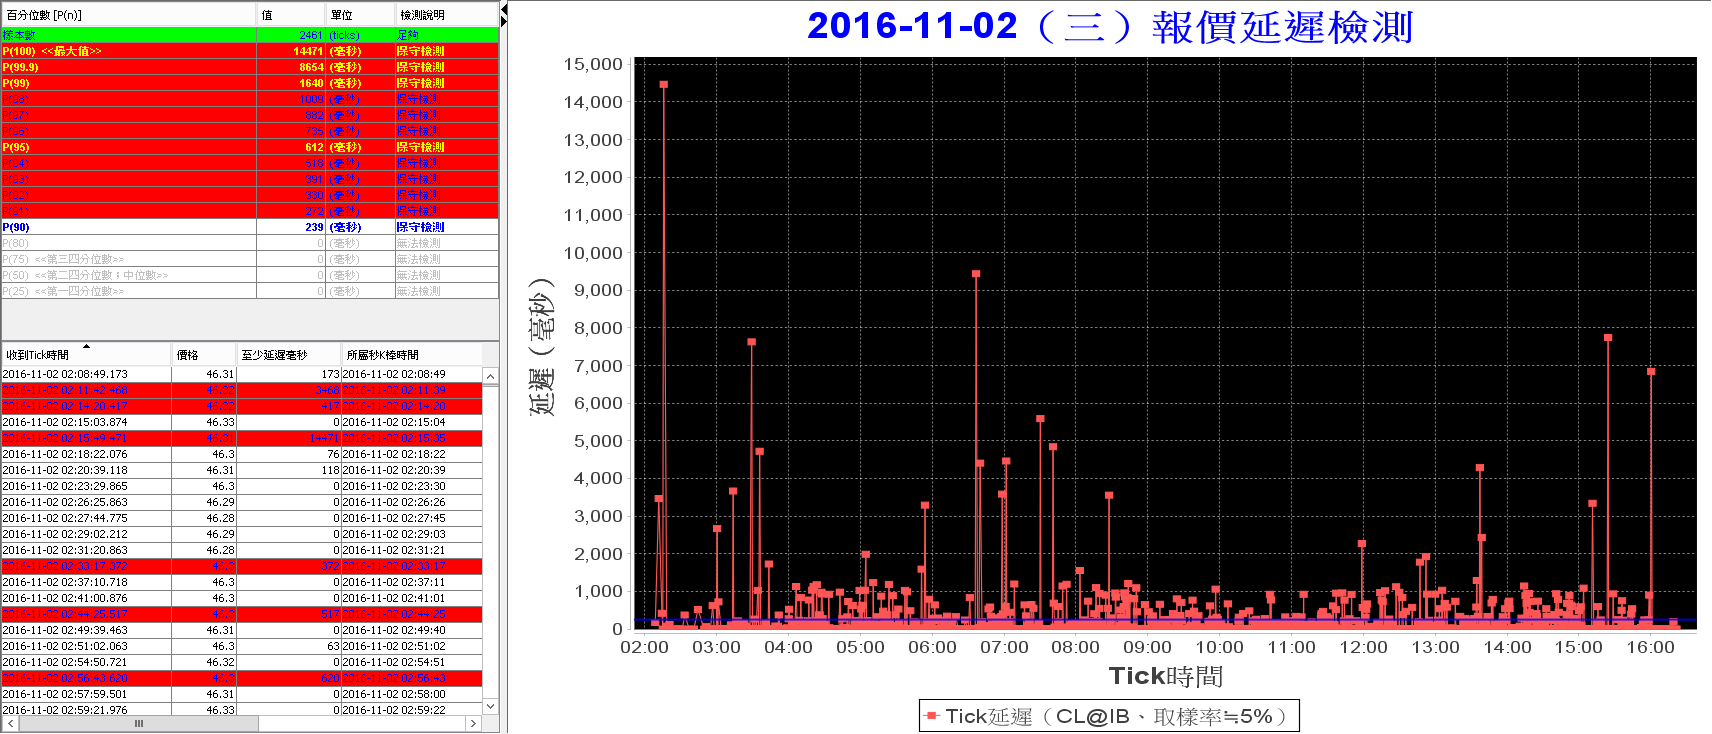Select tick row 2016-11-02 02:49:39.463

point(242,630)
